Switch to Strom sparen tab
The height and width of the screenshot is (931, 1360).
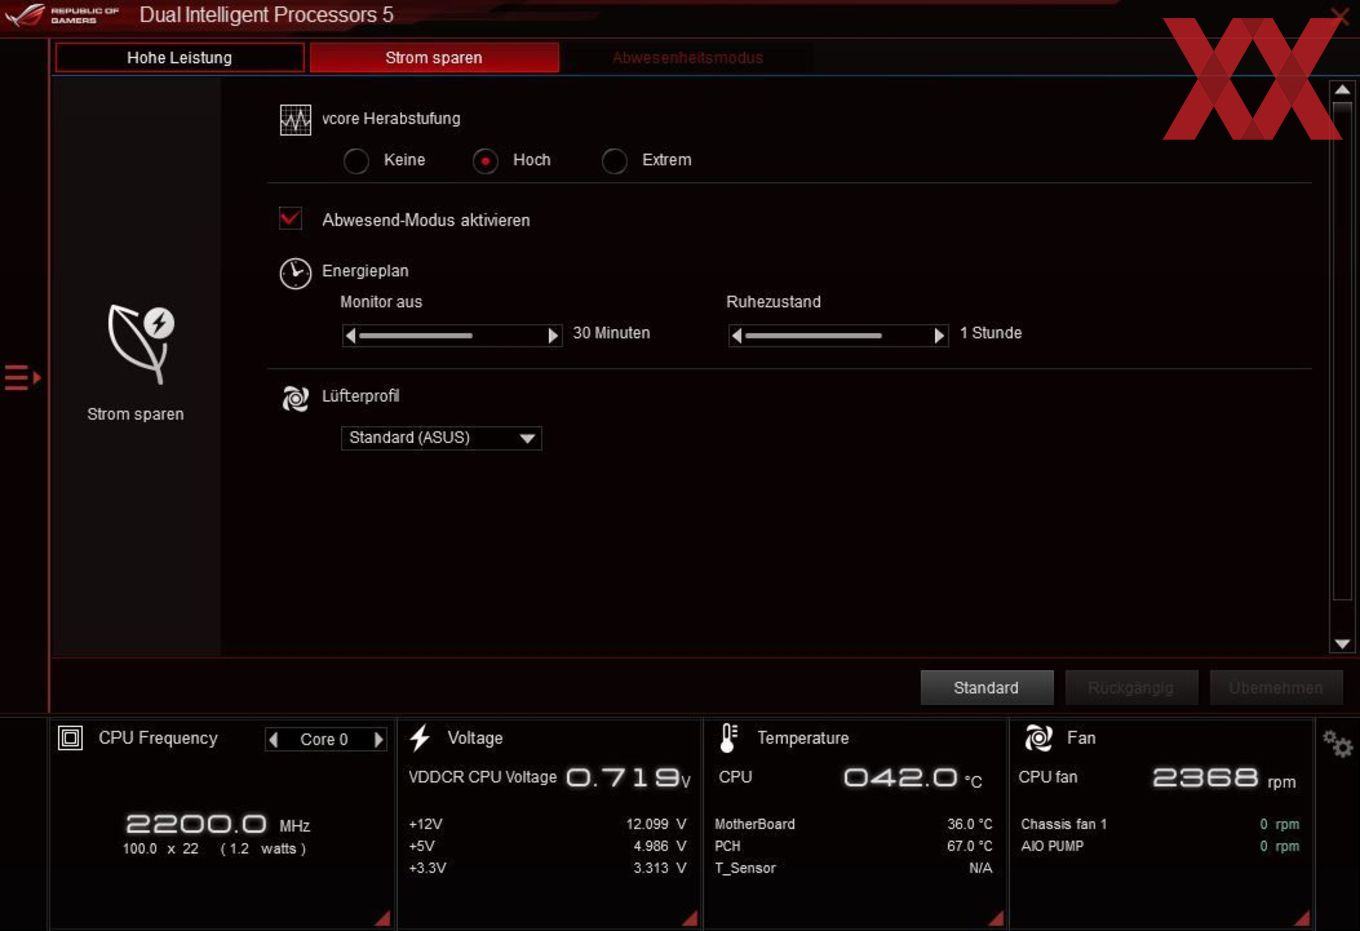[434, 58]
